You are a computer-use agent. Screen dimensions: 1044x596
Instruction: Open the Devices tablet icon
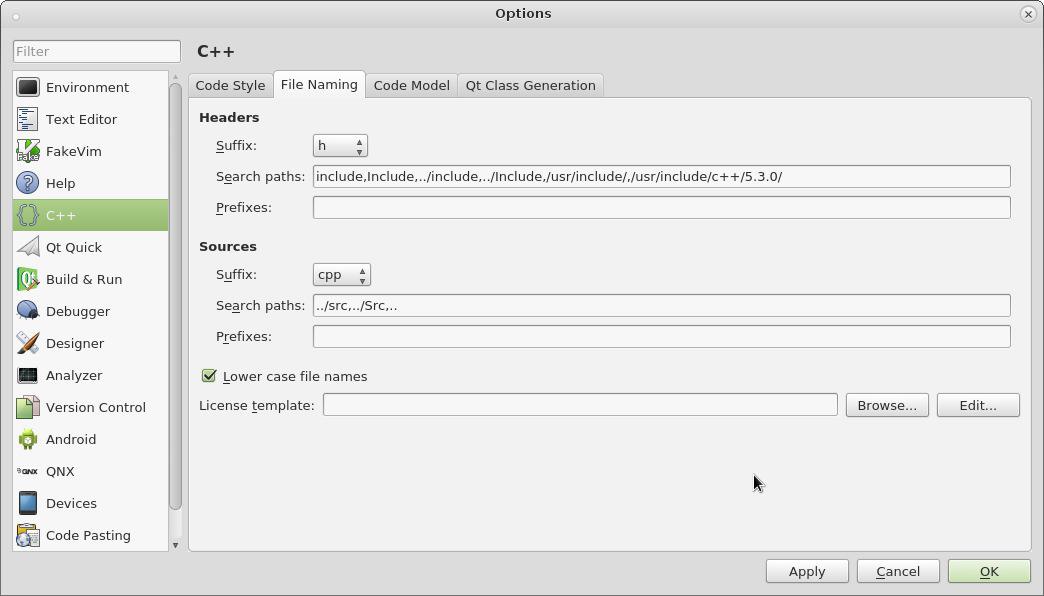coord(28,503)
